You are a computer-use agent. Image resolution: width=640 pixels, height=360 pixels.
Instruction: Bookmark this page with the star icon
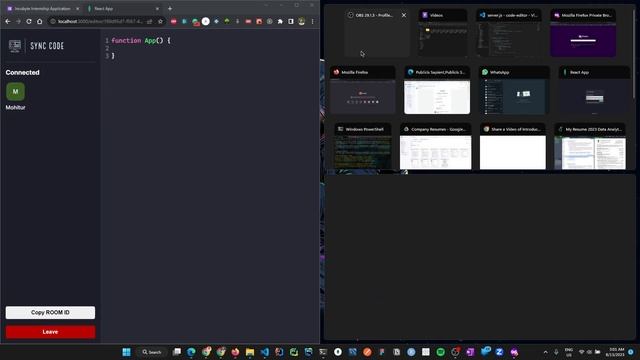point(160,21)
